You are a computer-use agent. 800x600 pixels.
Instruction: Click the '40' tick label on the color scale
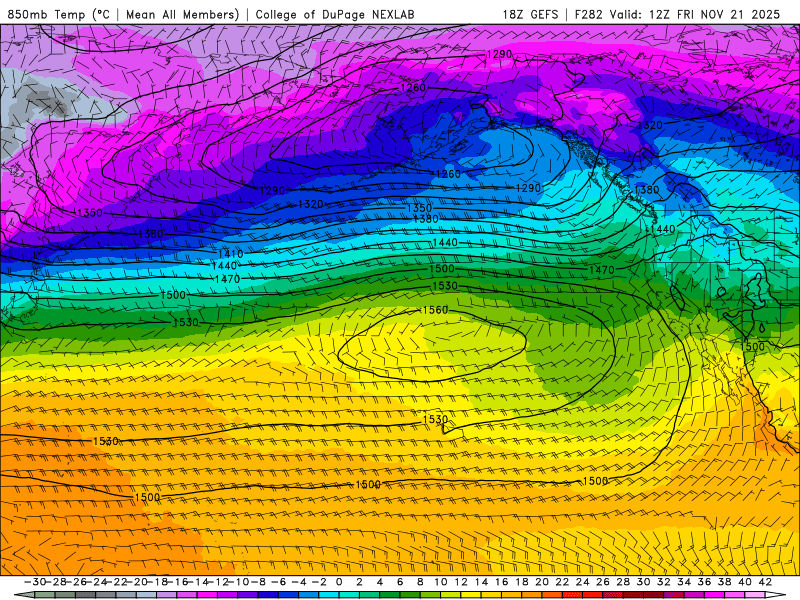[x=744, y=582]
